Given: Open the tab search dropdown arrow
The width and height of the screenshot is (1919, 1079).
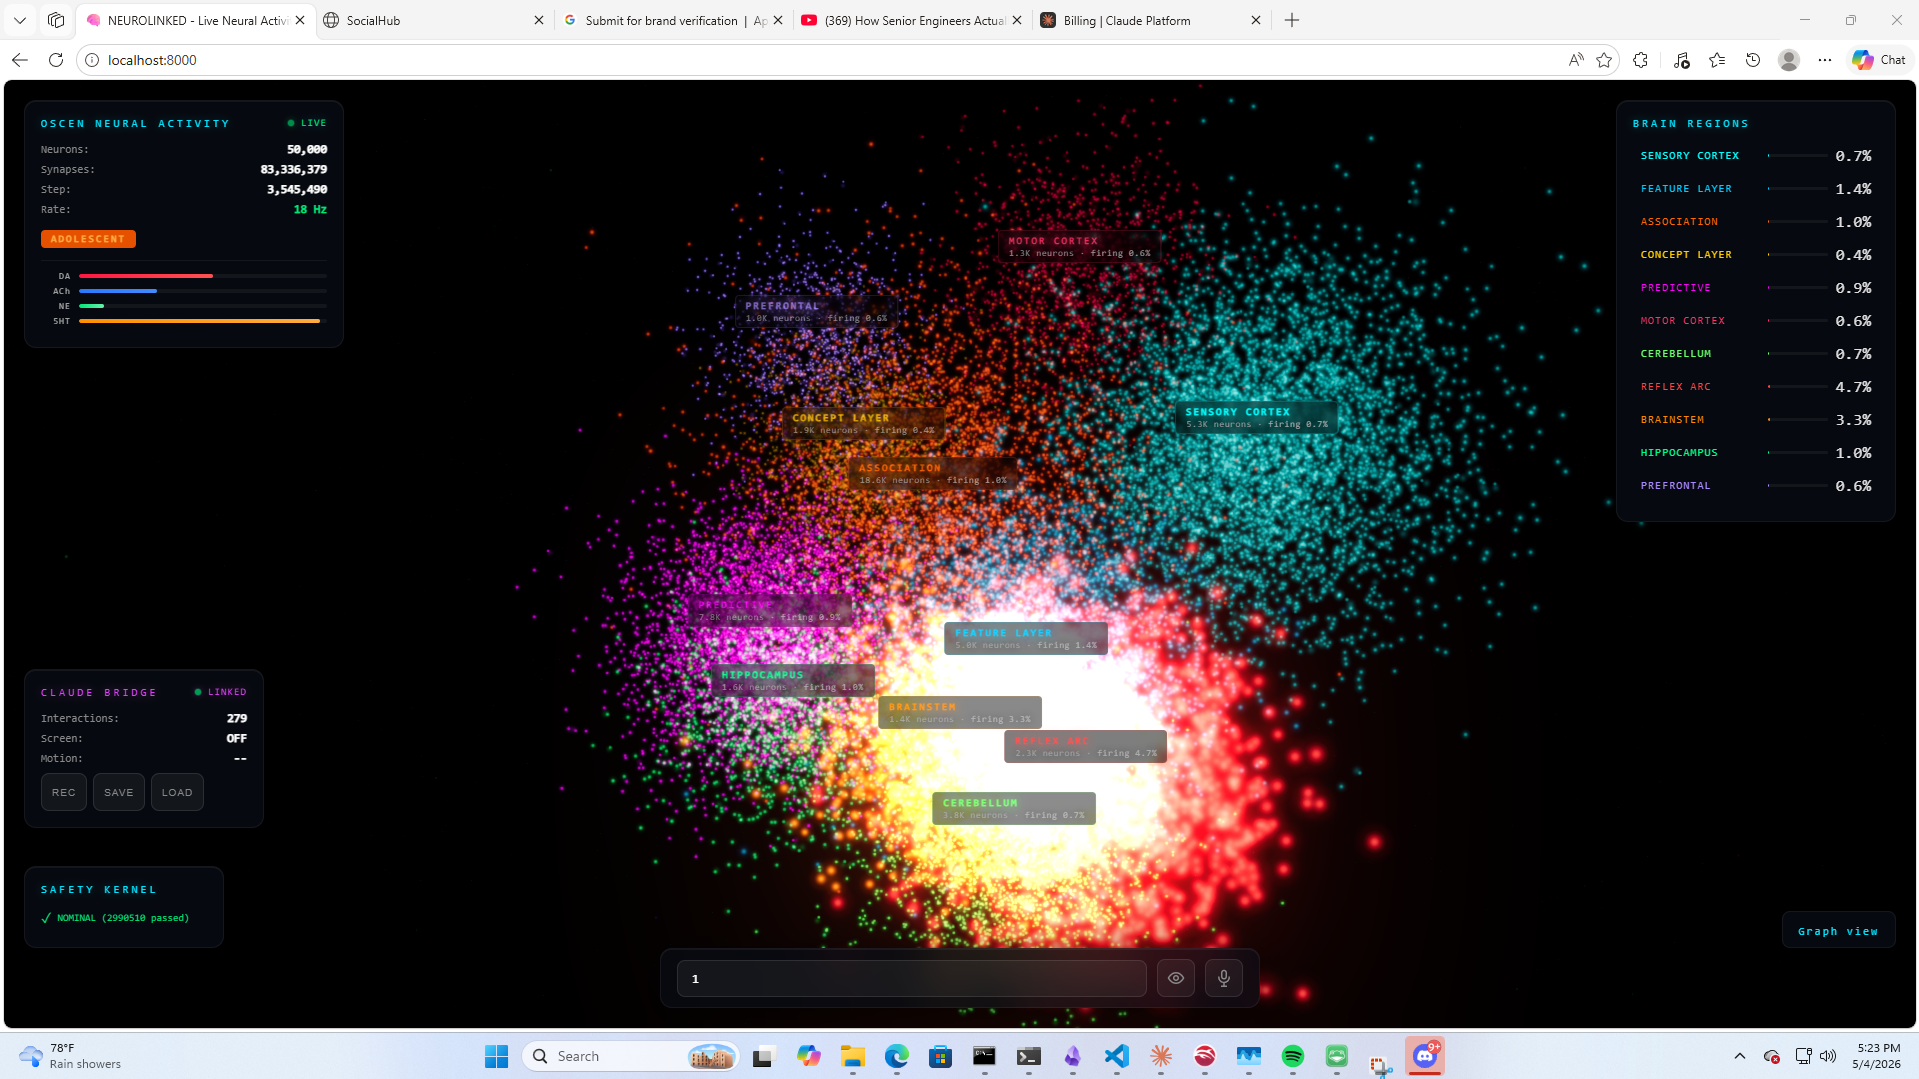Looking at the screenshot, I should [x=20, y=20].
